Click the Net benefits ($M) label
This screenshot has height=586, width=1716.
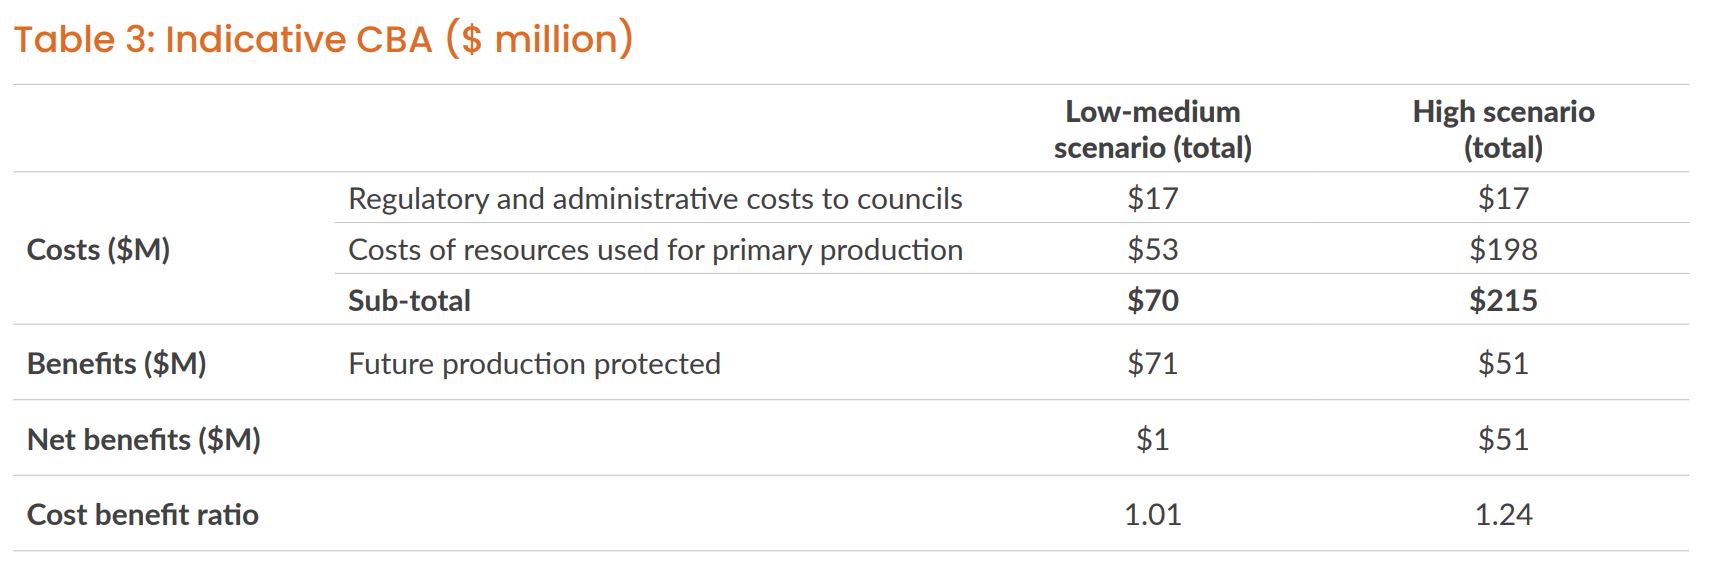coord(143,439)
